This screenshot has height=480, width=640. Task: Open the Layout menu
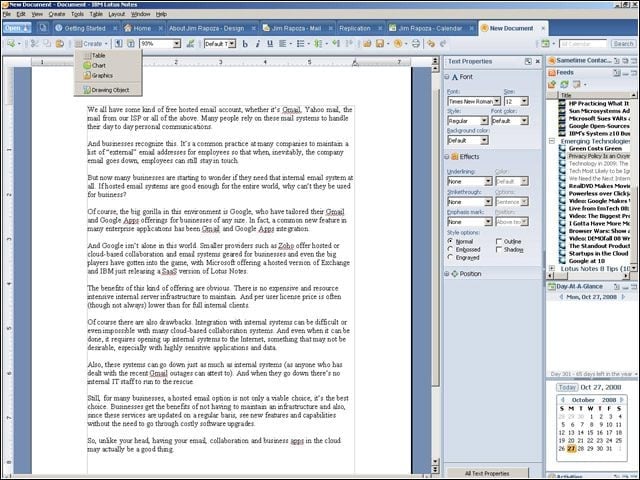tap(117, 14)
